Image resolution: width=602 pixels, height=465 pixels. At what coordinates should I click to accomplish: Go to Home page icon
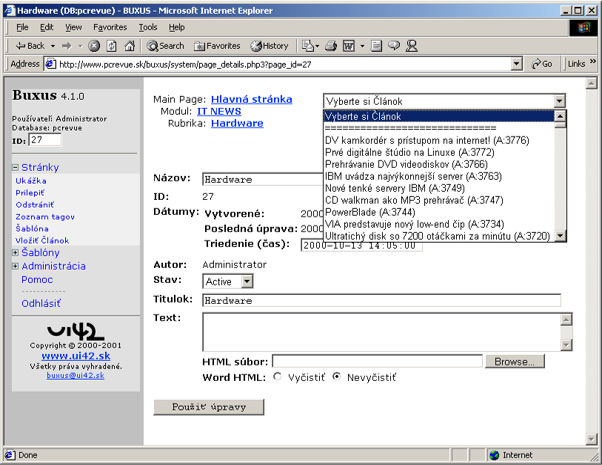click(x=127, y=45)
